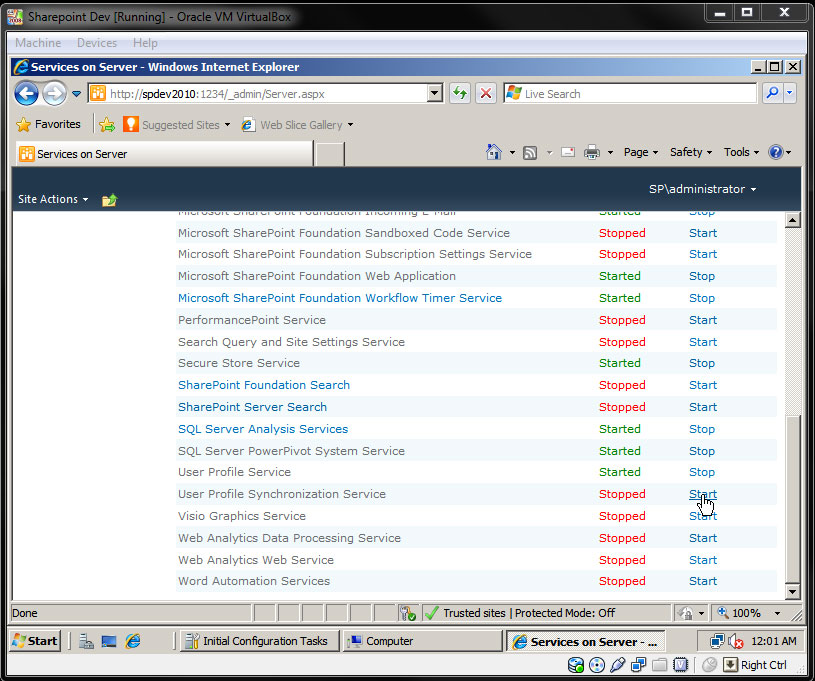This screenshot has height=681, width=815.
Task: Open VirtualBox Machine menu
Action: point(38,43)
